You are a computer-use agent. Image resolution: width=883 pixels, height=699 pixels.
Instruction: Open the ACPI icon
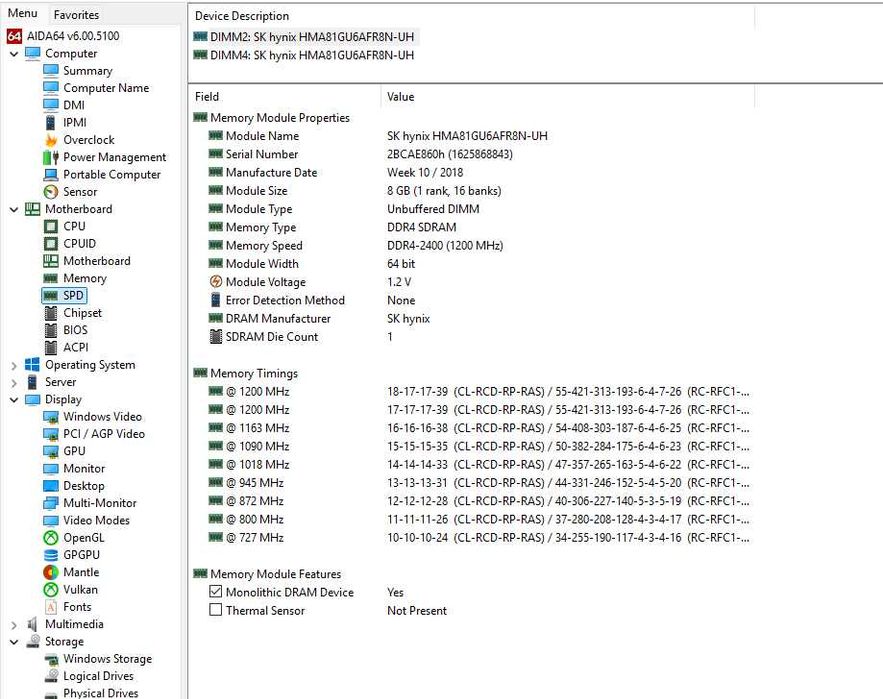51,348
